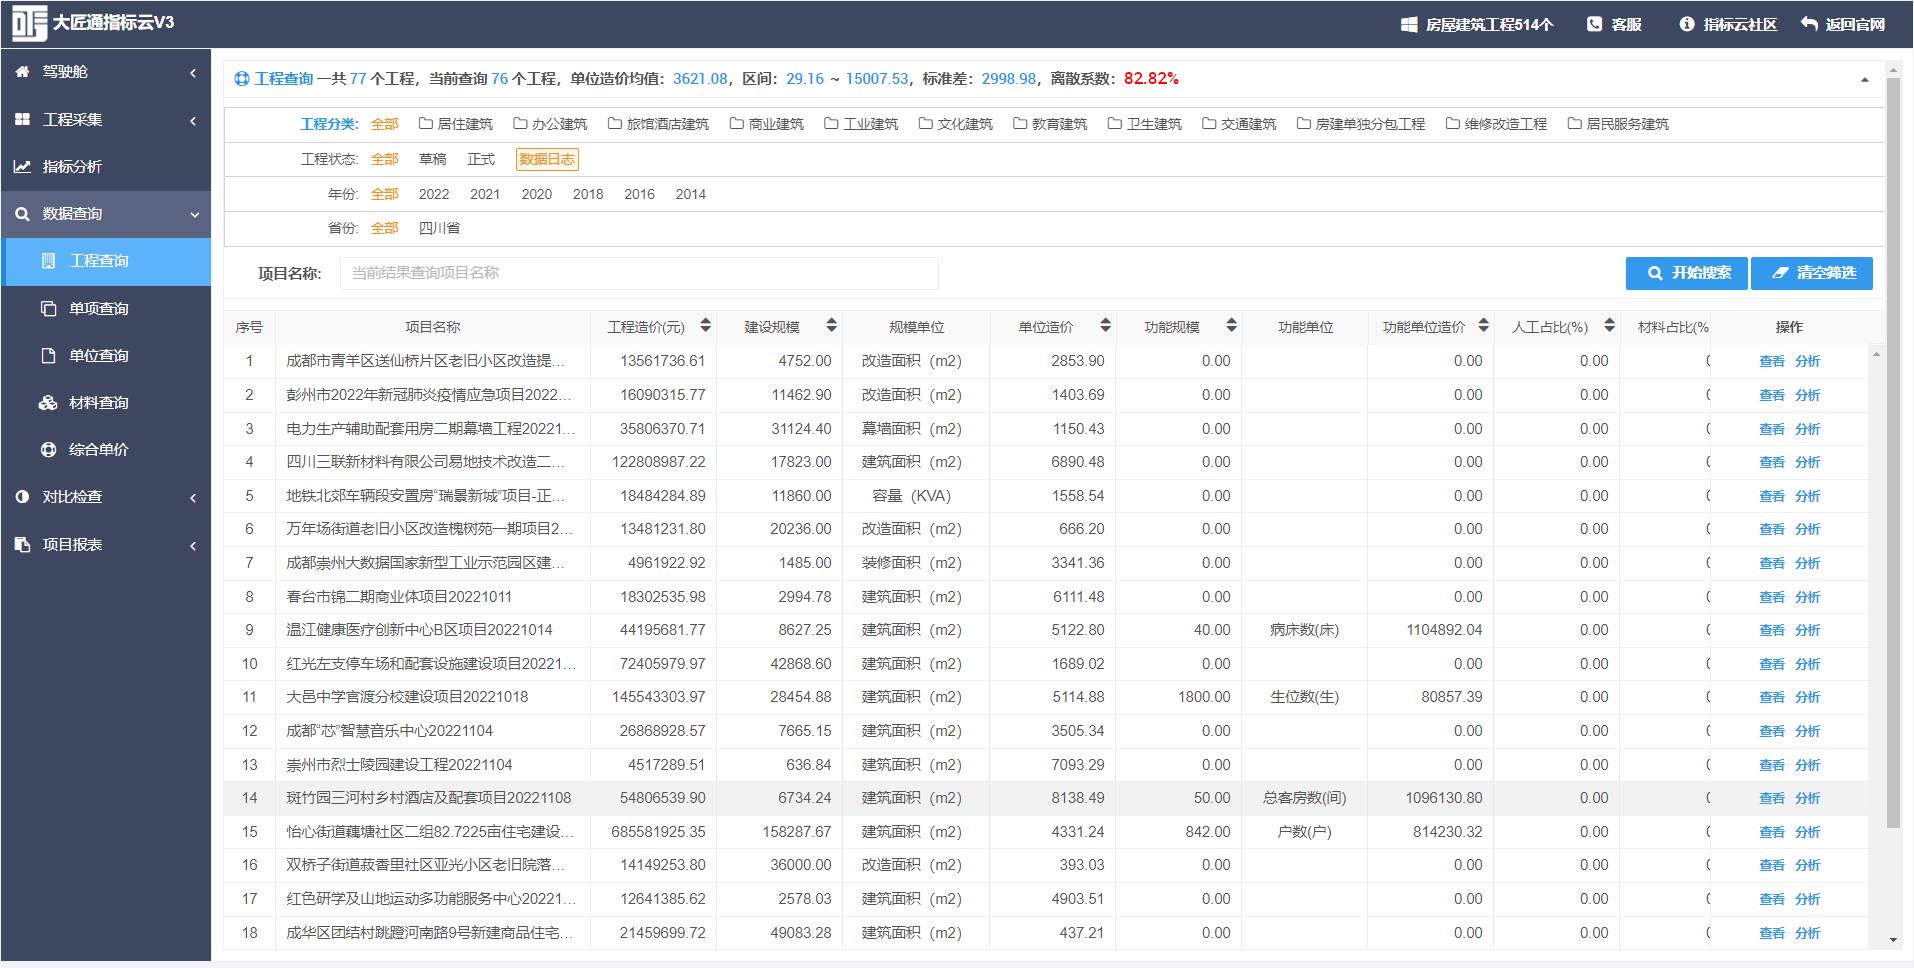Click the page vertical scrollbar thumb
Screen dimensions: 1914x968
(x=1893, y=452)
